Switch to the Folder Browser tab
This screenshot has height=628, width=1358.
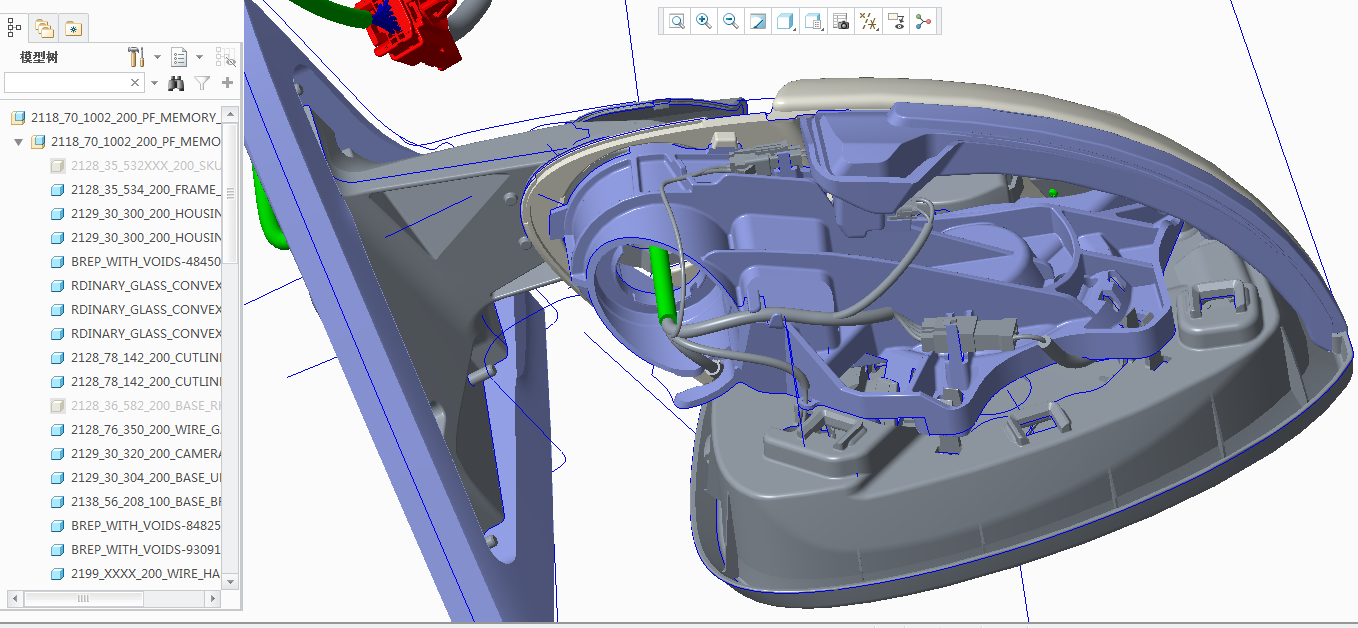(44, 28)
